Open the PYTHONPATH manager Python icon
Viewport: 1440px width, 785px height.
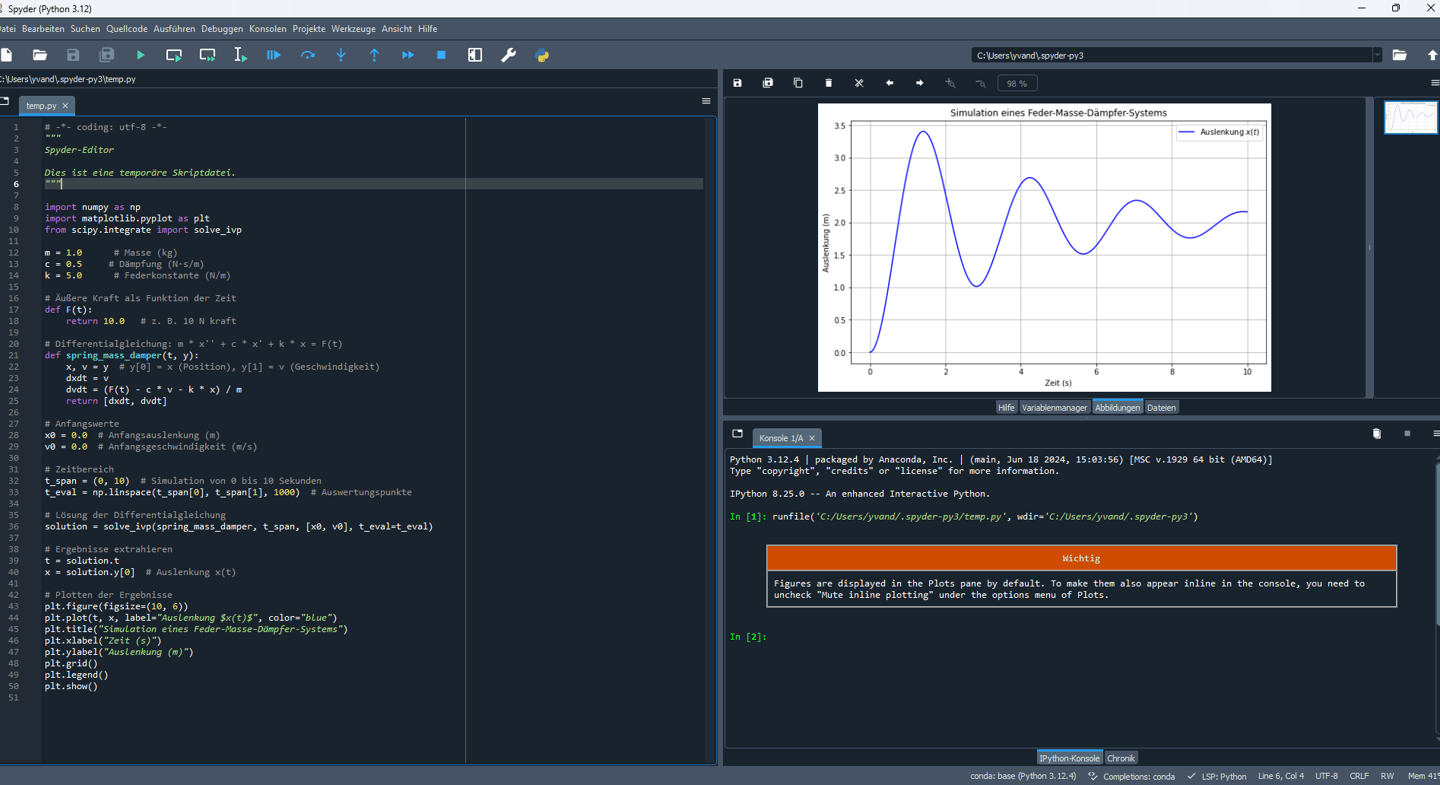pos(542,55)
